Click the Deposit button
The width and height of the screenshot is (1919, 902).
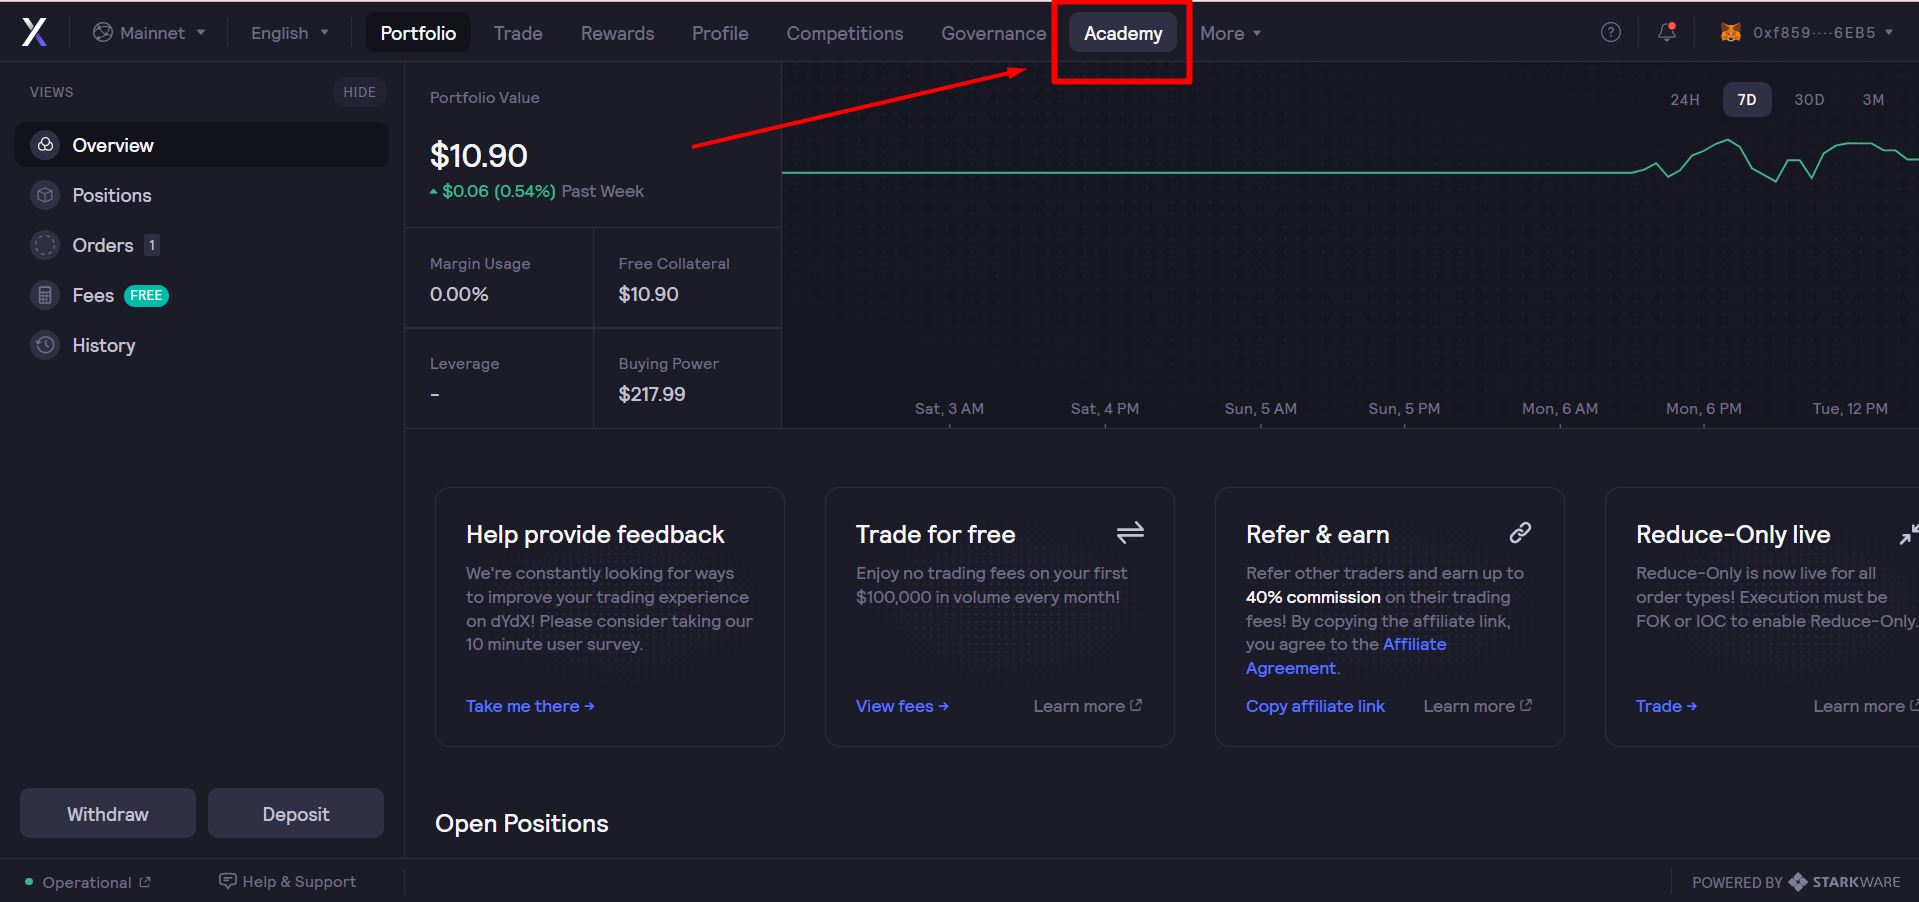296,813
